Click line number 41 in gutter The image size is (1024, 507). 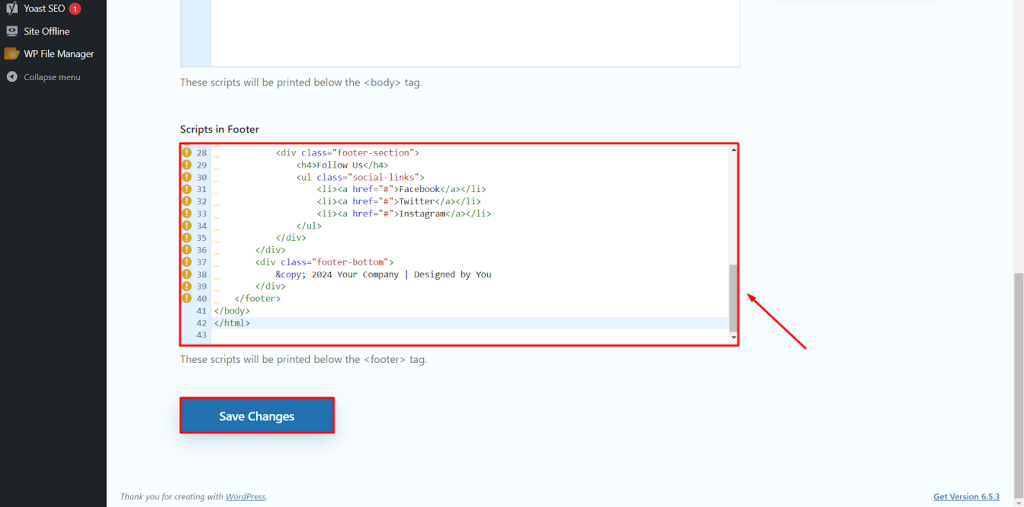(x=201, y=311)
